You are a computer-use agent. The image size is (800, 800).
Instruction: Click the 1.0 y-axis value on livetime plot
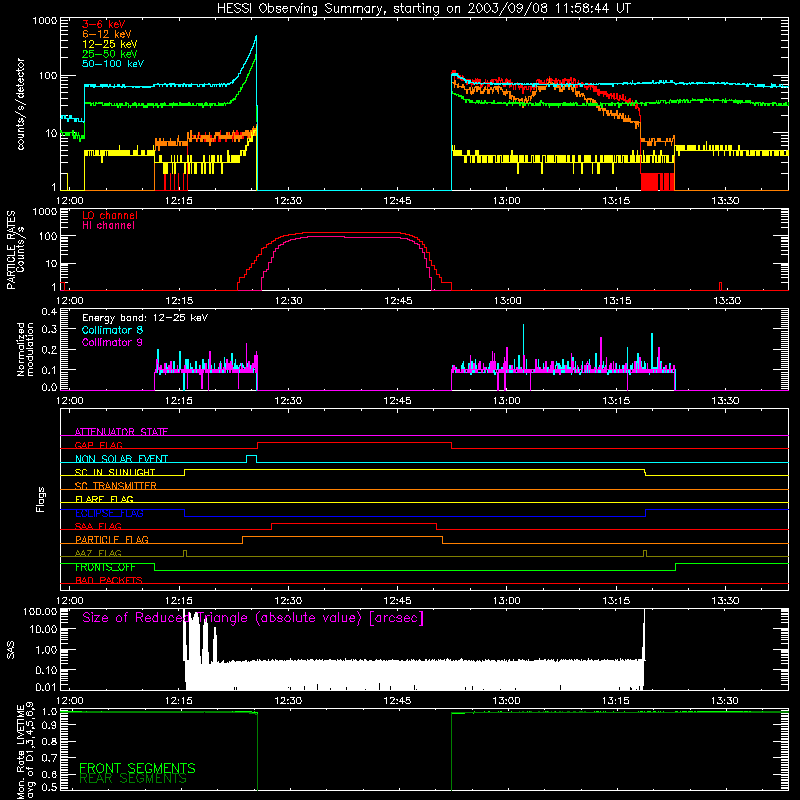click(x=49, y=711)
